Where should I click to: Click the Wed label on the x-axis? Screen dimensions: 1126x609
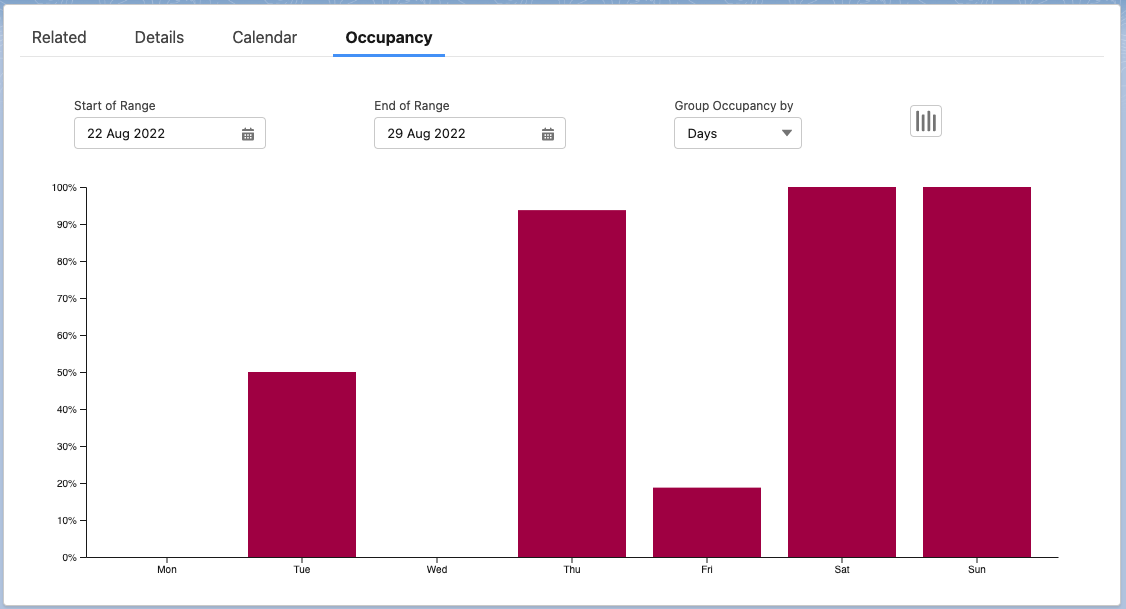(x=437, y=570)
